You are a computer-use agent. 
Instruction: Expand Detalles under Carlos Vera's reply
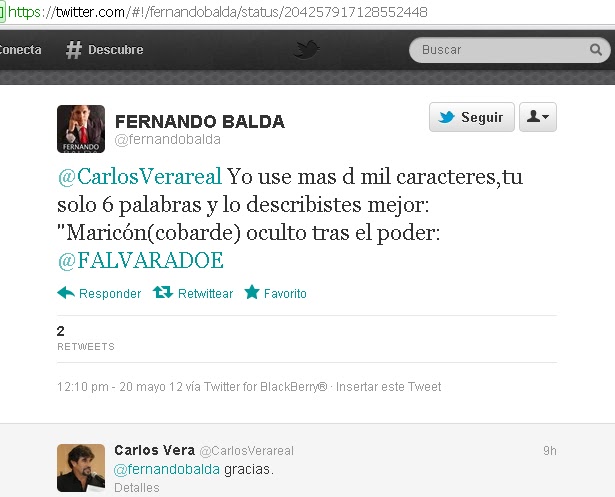click(x=137, y=488)
